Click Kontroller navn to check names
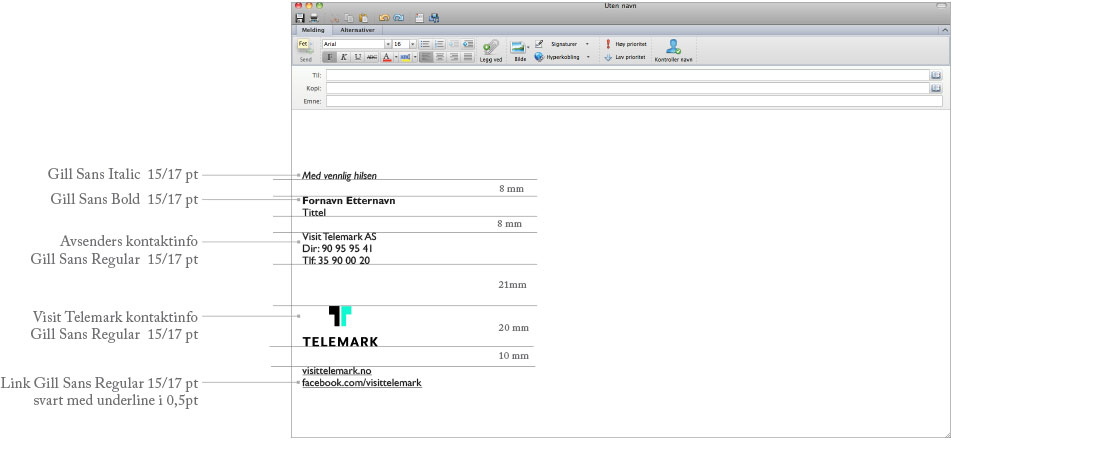The width and height of the screenshot is (1100, 470). (673, 47)
